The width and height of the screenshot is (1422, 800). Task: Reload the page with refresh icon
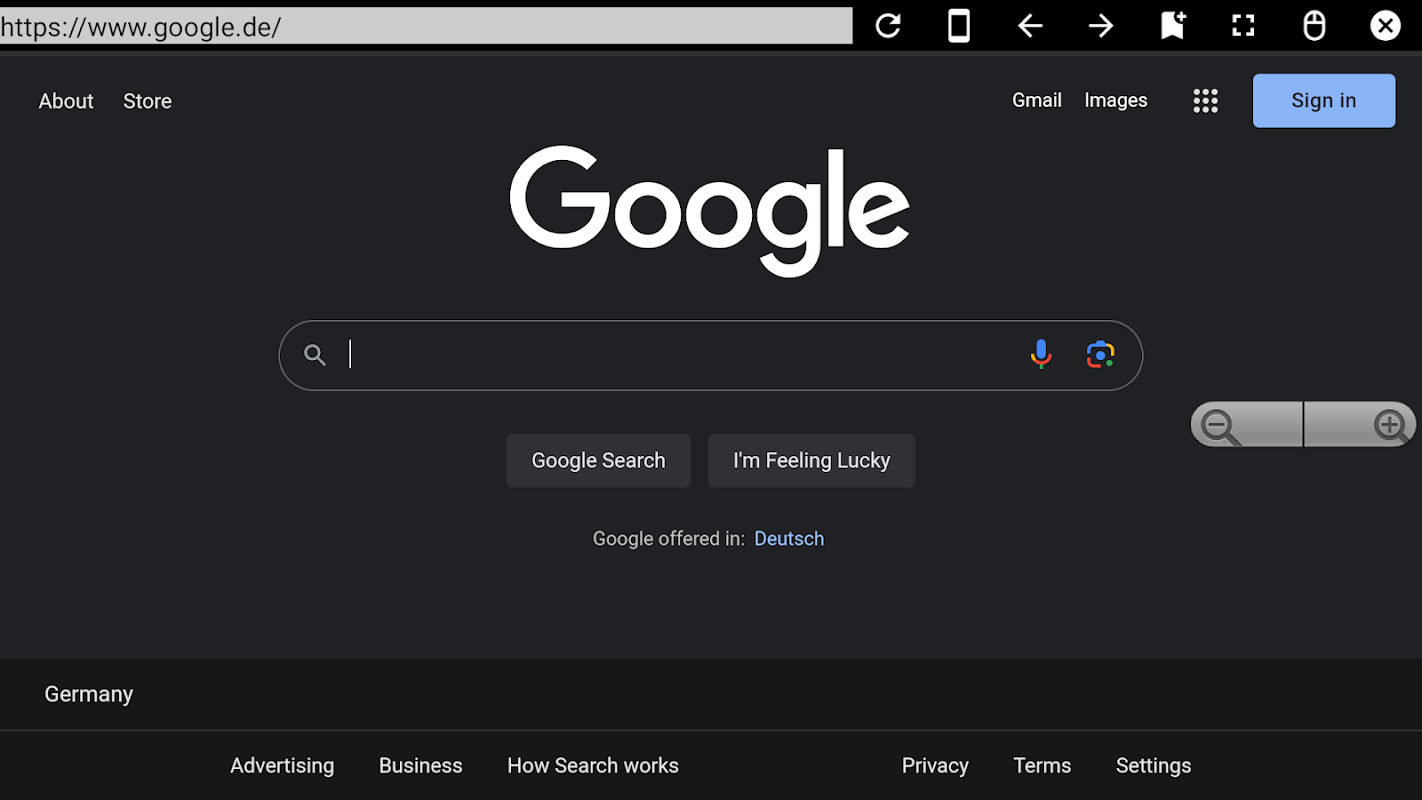[888, 26]
